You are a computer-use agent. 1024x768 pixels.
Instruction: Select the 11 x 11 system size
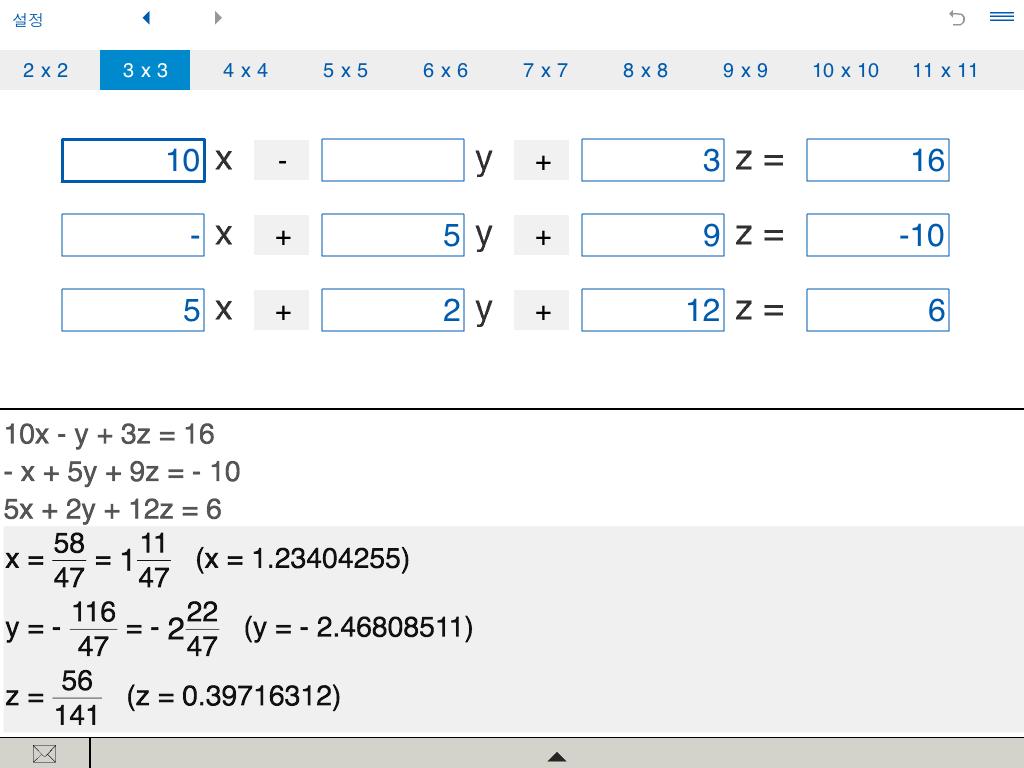[945, 70]
